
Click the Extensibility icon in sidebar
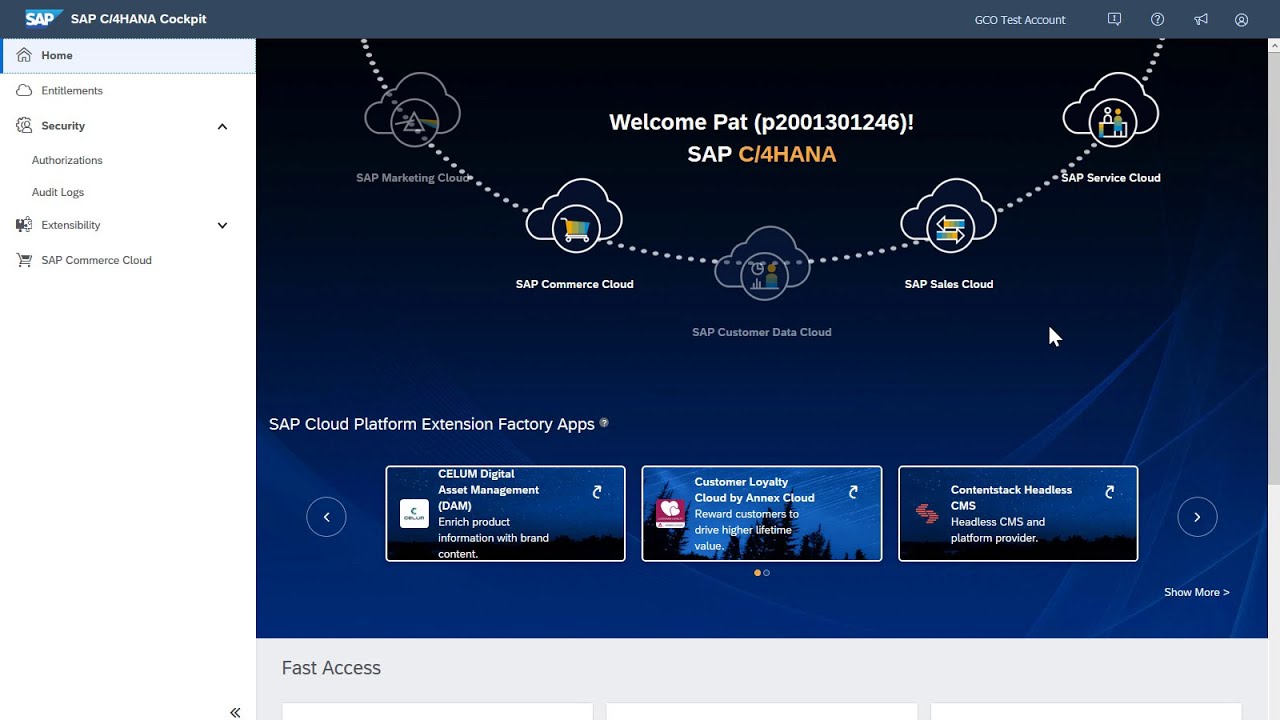click(x=24, y=225)
